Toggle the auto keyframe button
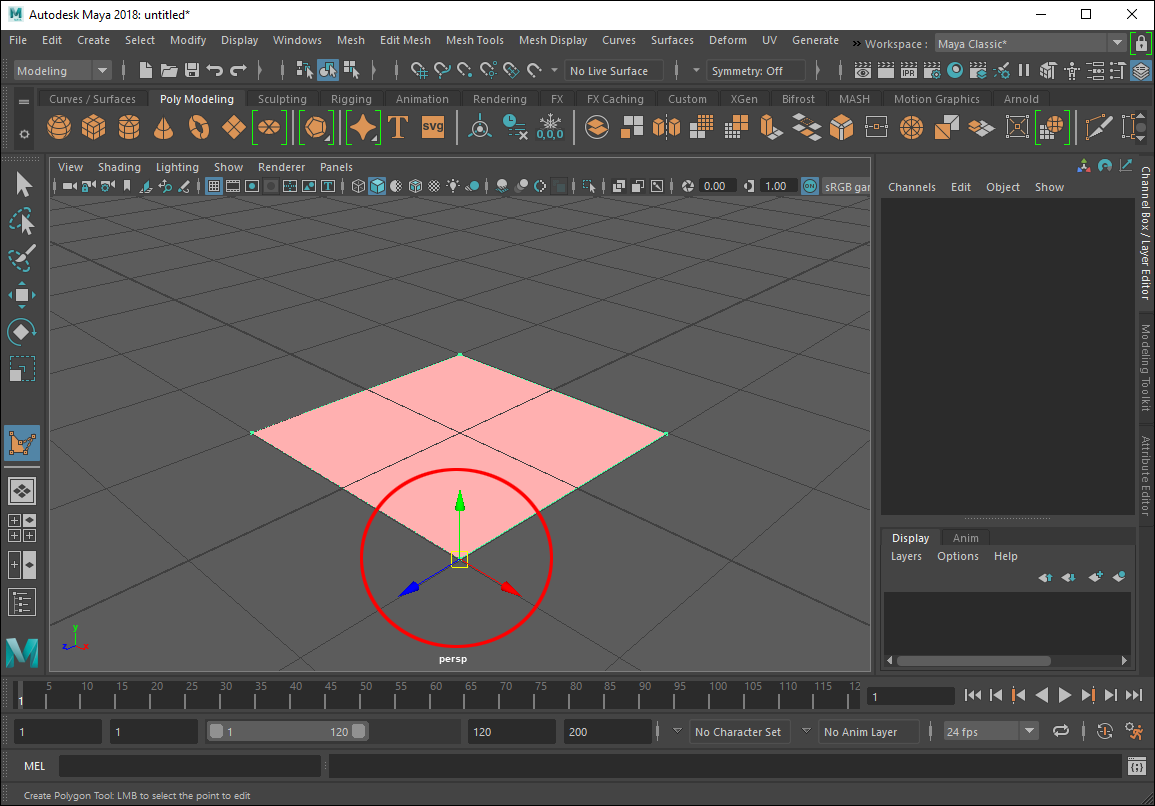The width and height of the screenshot is (1155, 806). 1104,732
